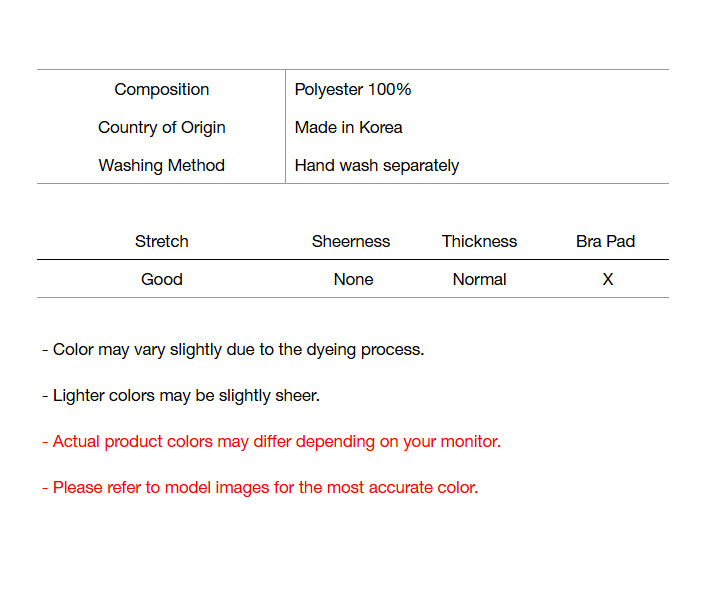Click the Stretch column header

point(161,242)
